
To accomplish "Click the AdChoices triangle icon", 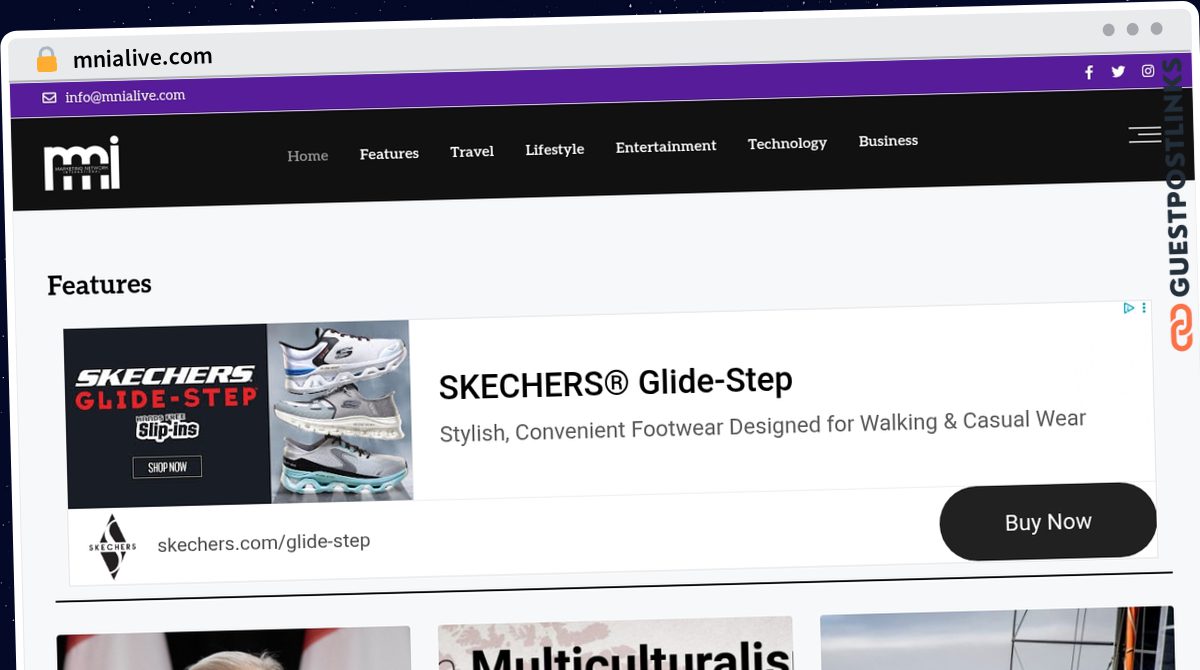I will click(1129, 308).
